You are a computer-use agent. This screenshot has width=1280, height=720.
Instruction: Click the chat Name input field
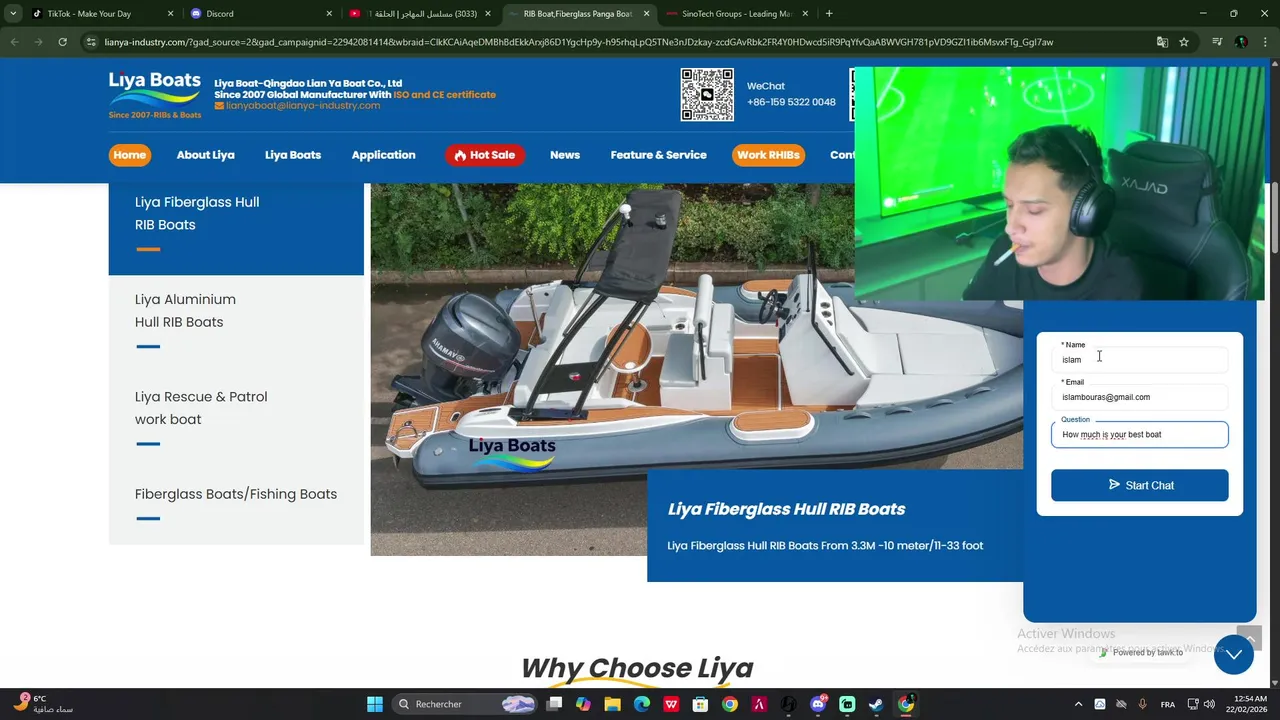coord(1139,360)
